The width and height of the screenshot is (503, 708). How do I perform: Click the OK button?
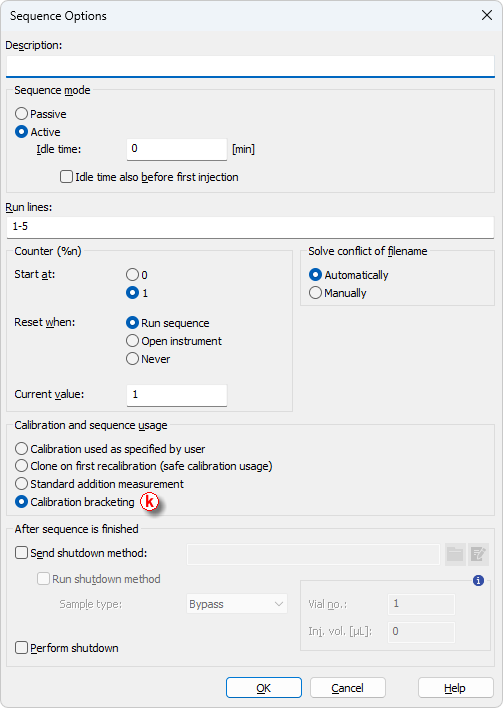point(264,688)
